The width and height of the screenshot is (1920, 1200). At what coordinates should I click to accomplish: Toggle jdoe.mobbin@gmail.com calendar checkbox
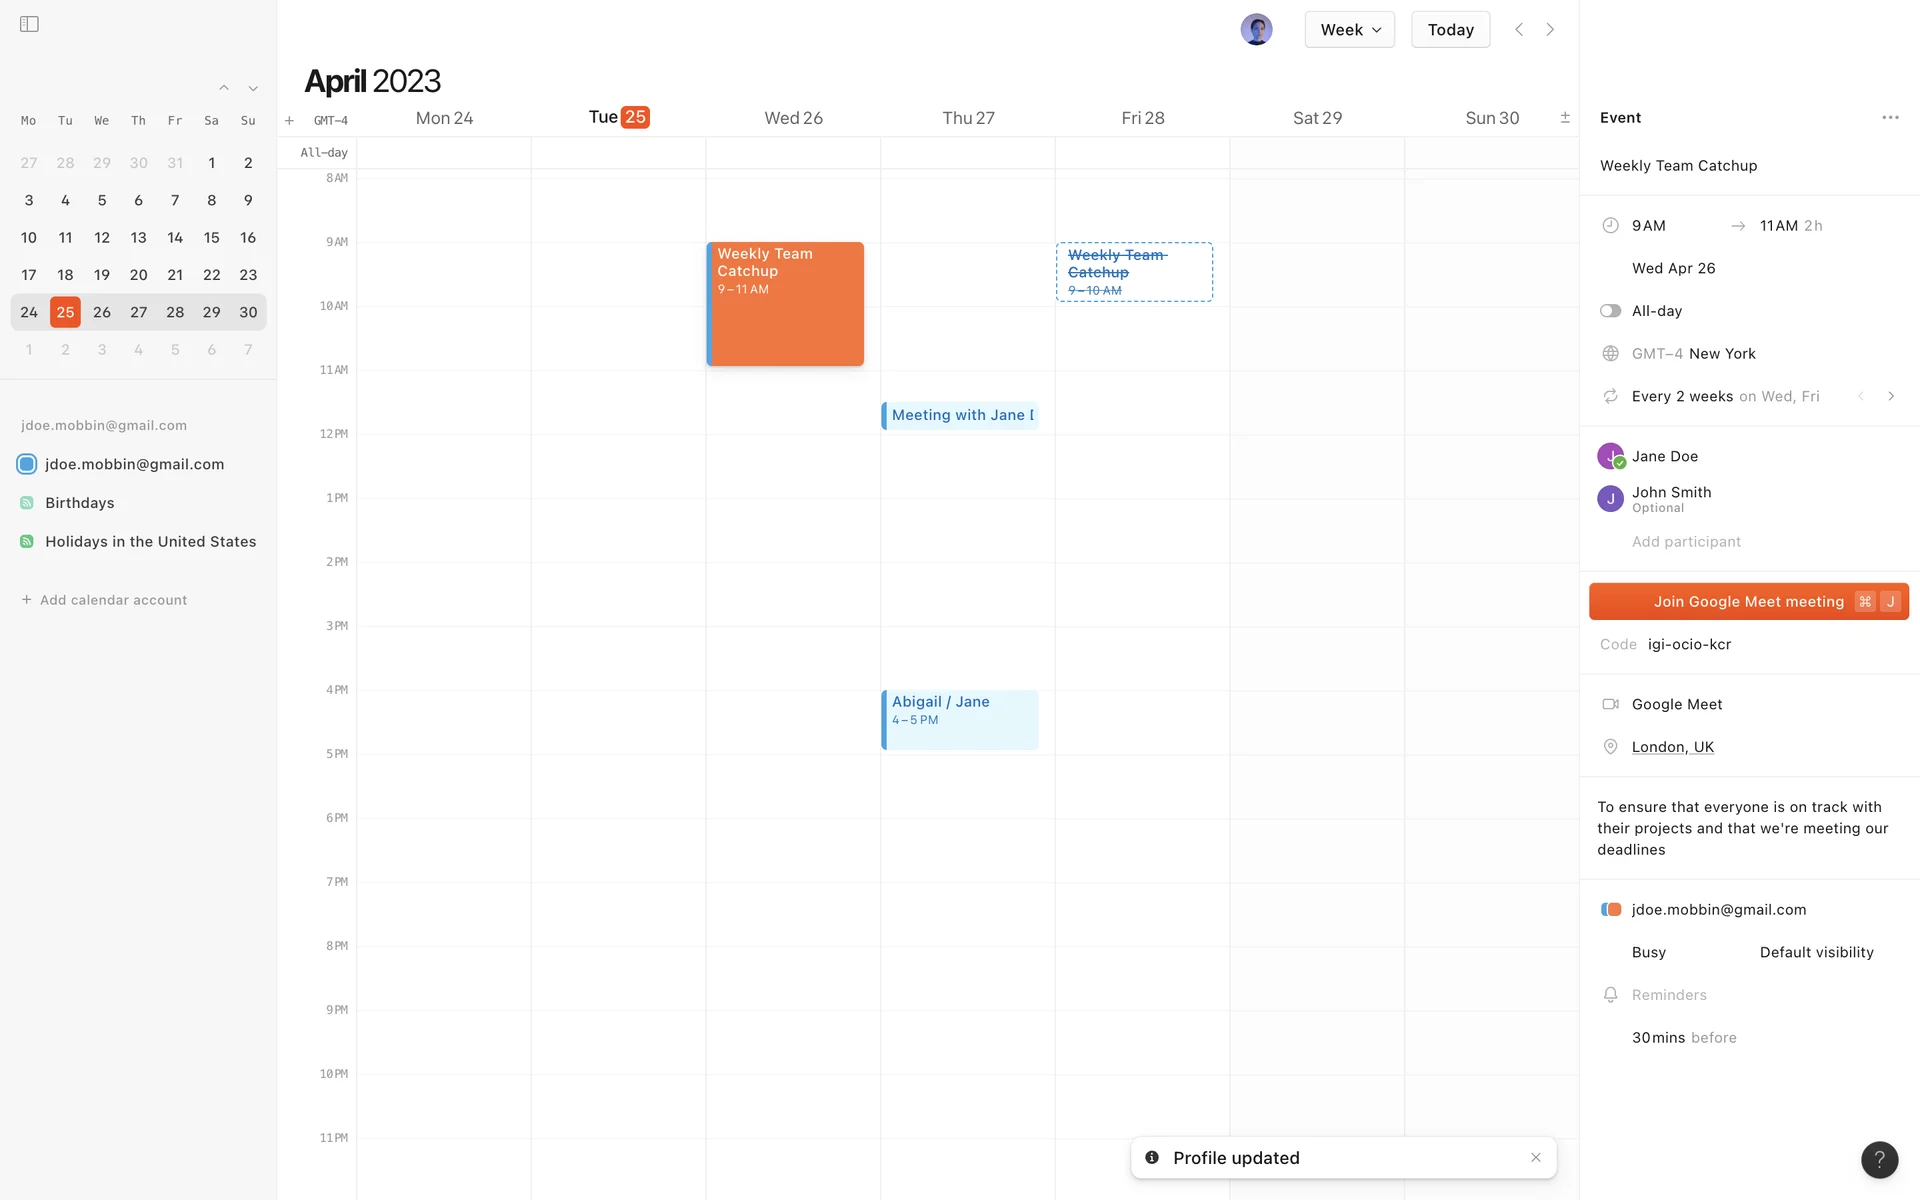[27, 464]
